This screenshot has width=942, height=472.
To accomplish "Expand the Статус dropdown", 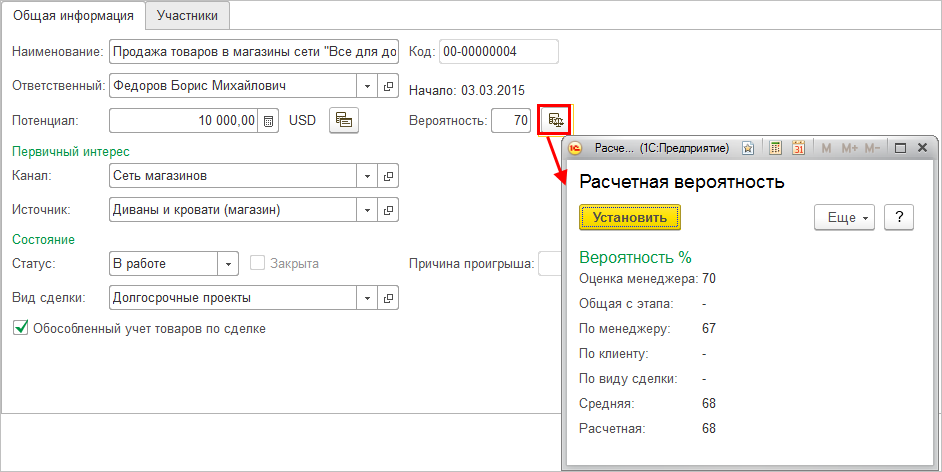I will pos(229,264).
